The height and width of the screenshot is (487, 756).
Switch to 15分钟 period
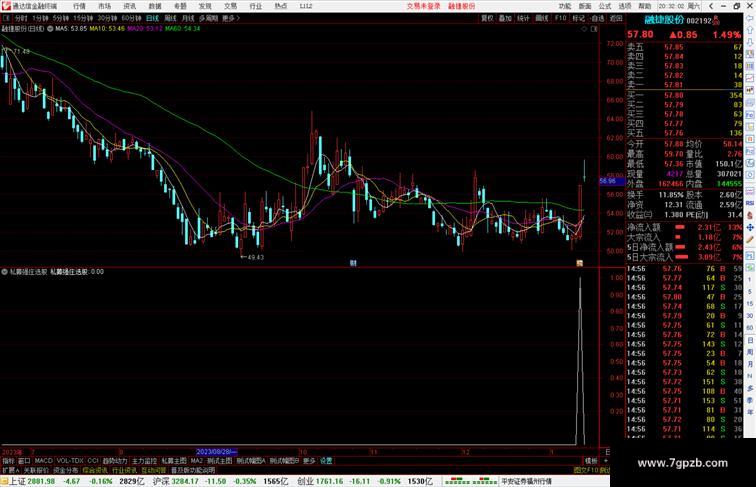83,18
